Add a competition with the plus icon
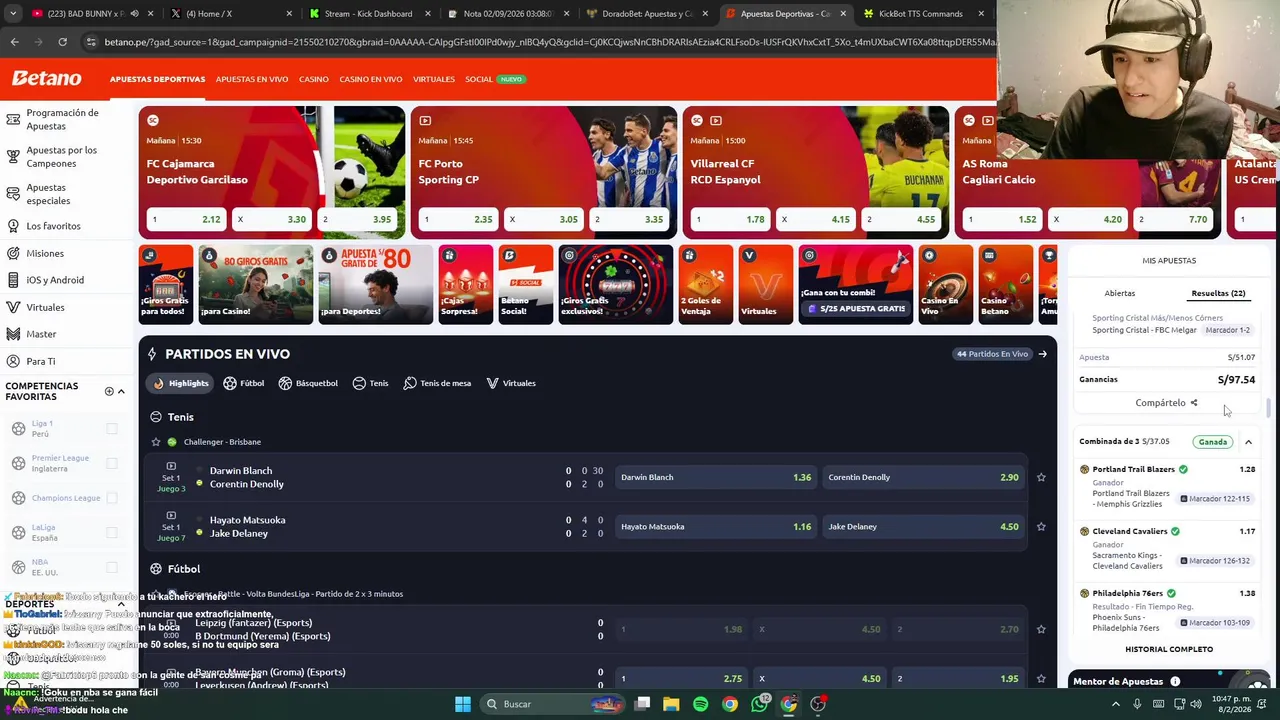 [x=109, y=391]
